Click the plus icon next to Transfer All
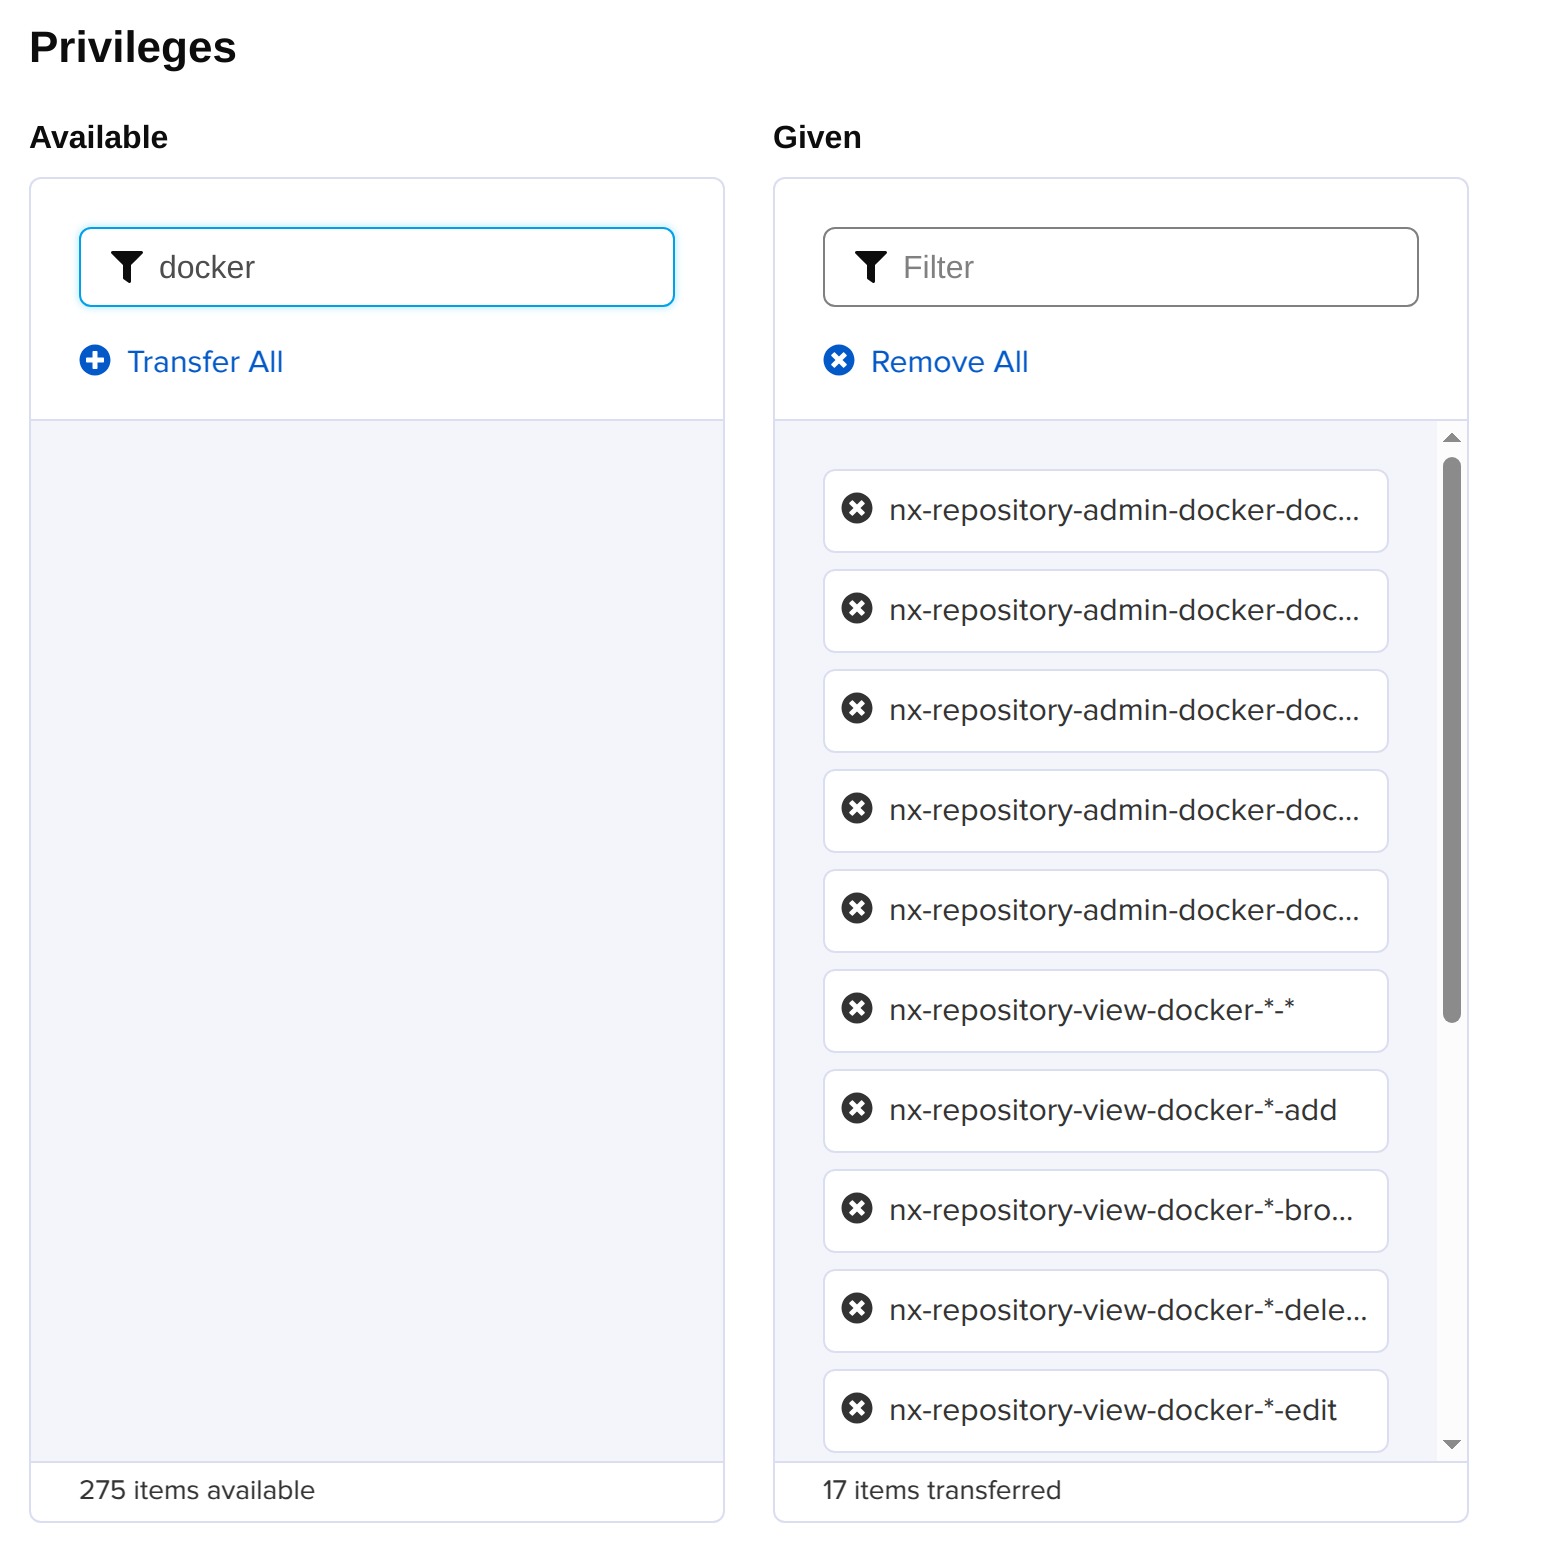 click(x=95, y=360)
